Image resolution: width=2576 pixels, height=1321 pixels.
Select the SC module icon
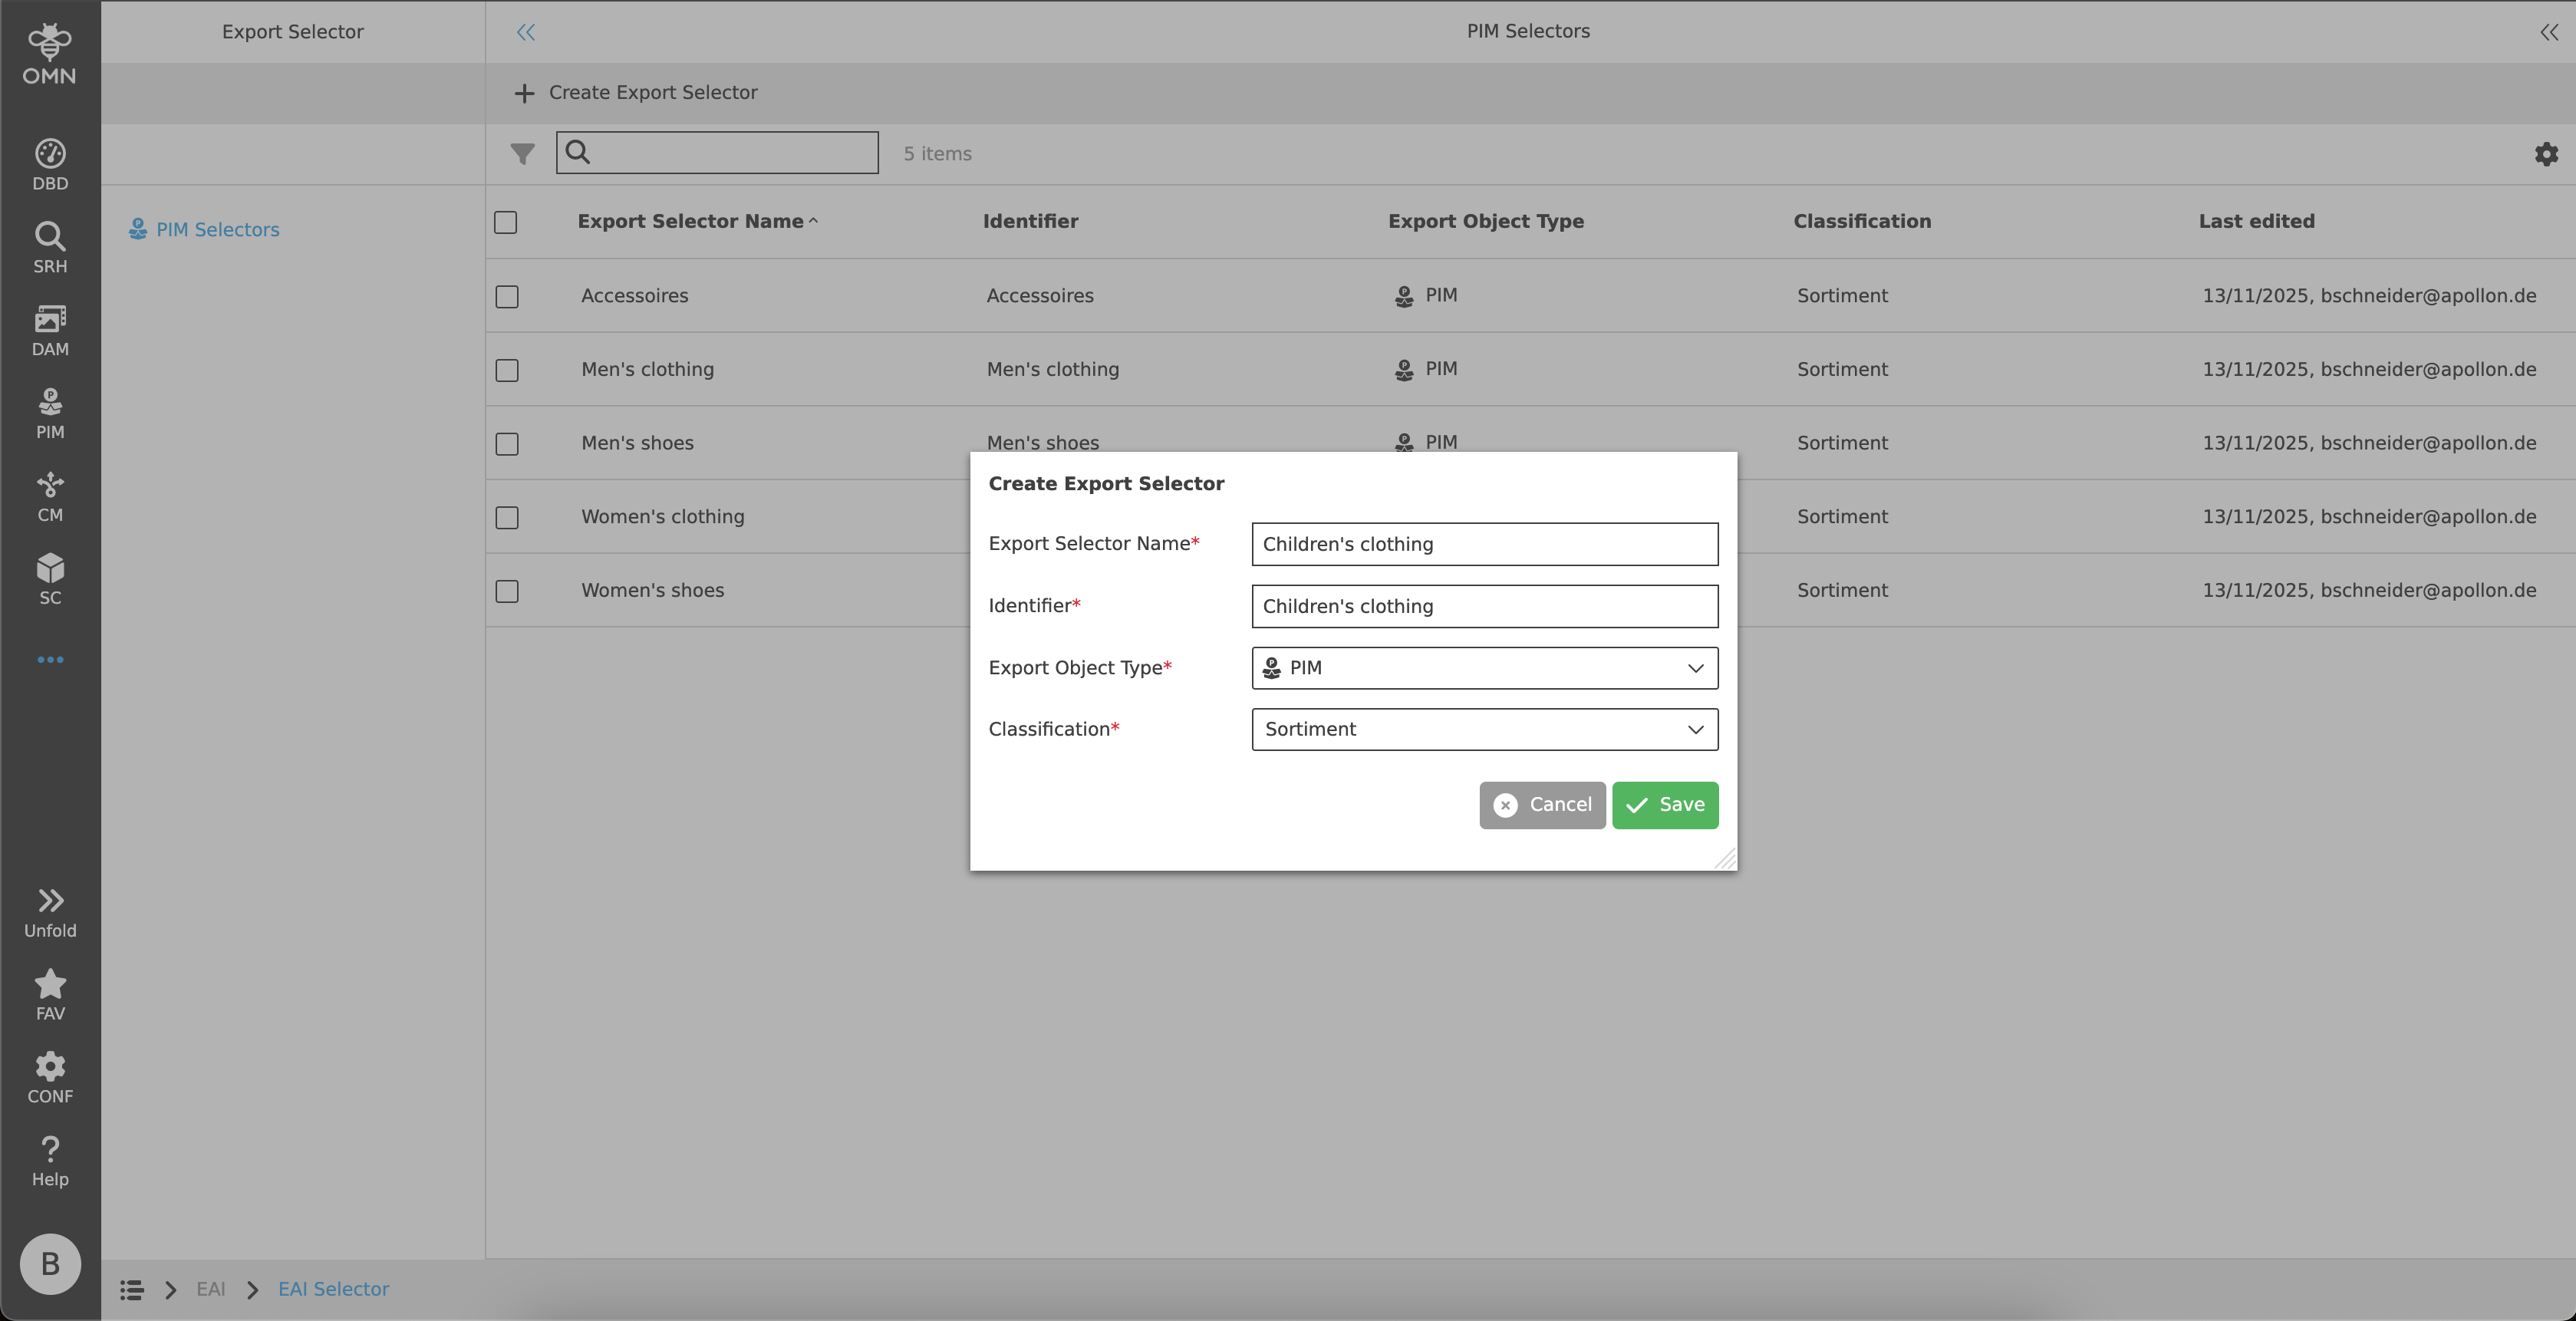pyautogui.click(x=49, y=577)
